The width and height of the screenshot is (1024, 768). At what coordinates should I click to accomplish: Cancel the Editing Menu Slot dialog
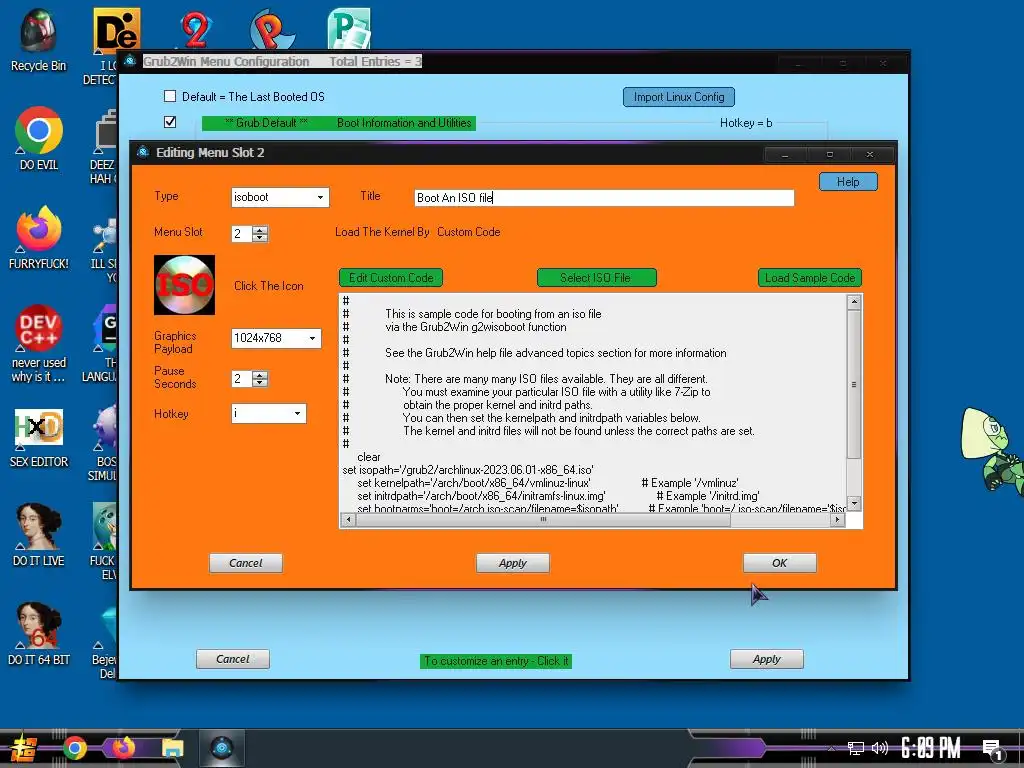click(x=246, y=563)
